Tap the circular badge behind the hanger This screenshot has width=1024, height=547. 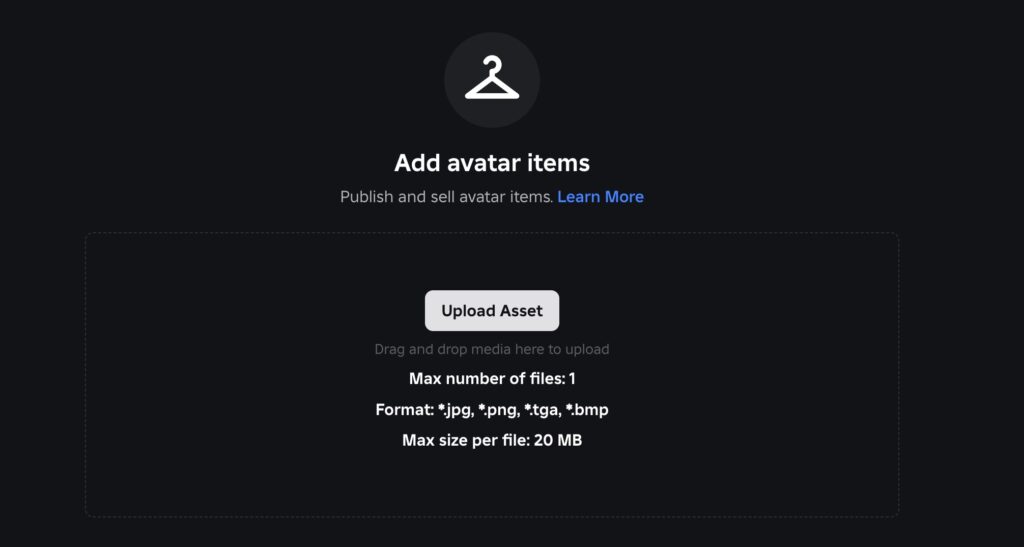(x=492, y=80)
